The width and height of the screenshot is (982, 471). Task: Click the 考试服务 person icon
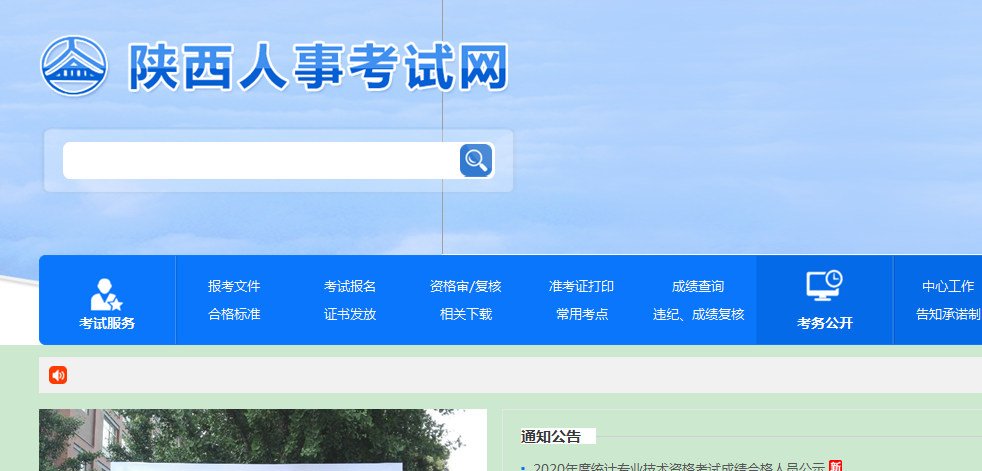pos(106,294)
